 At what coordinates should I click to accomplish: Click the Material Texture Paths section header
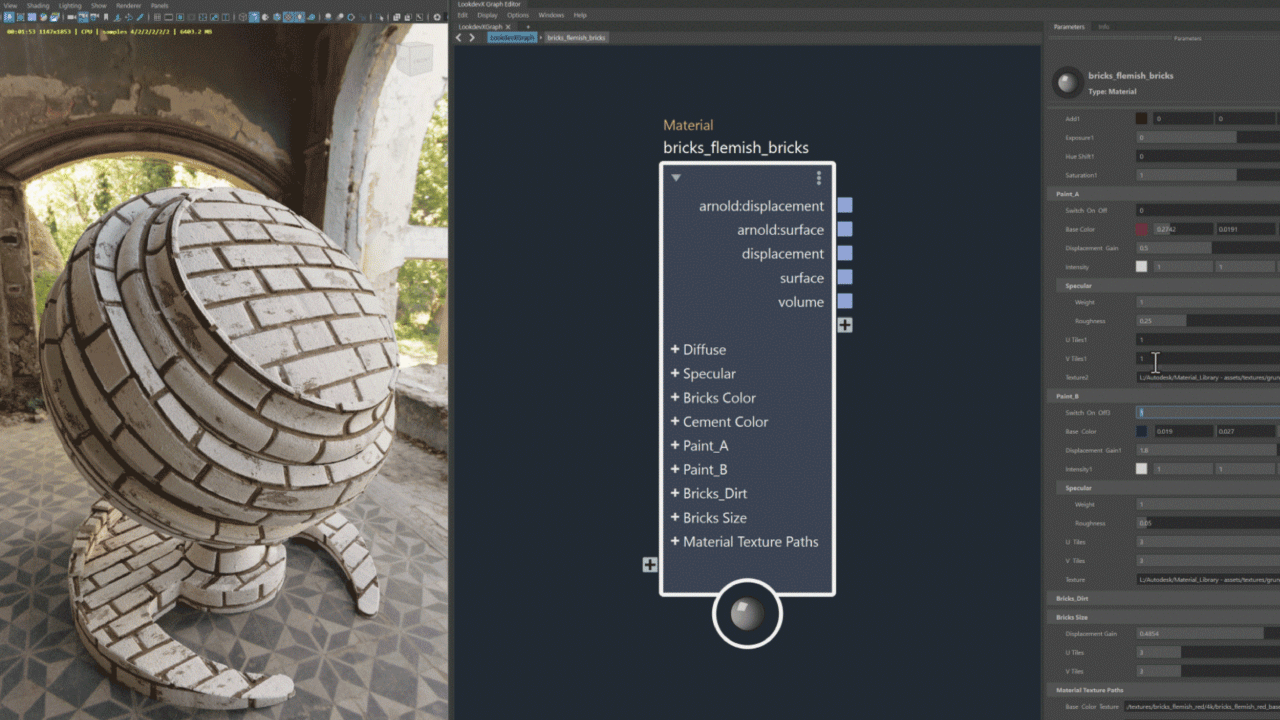tap(1089, 690)
